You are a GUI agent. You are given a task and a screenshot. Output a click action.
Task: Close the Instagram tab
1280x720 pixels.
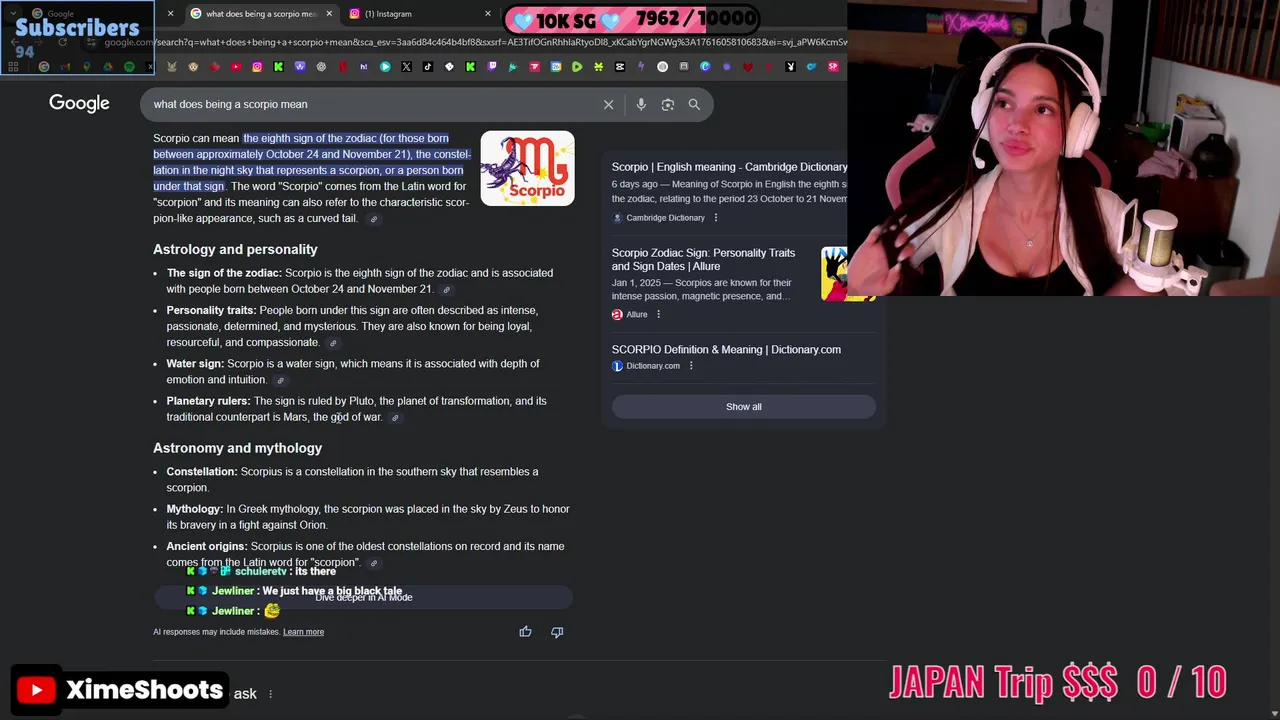pos(488,14)
